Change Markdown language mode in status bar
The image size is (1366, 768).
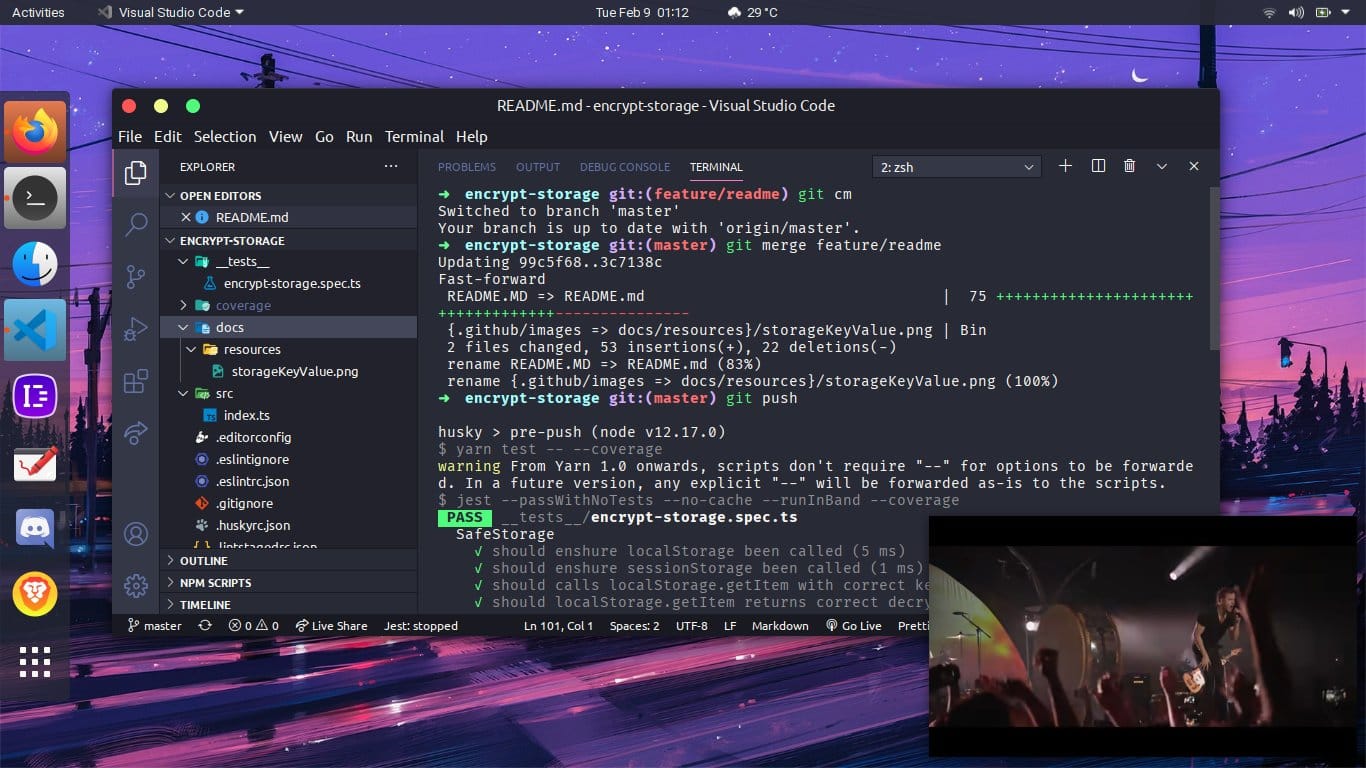tap(779, 625)
